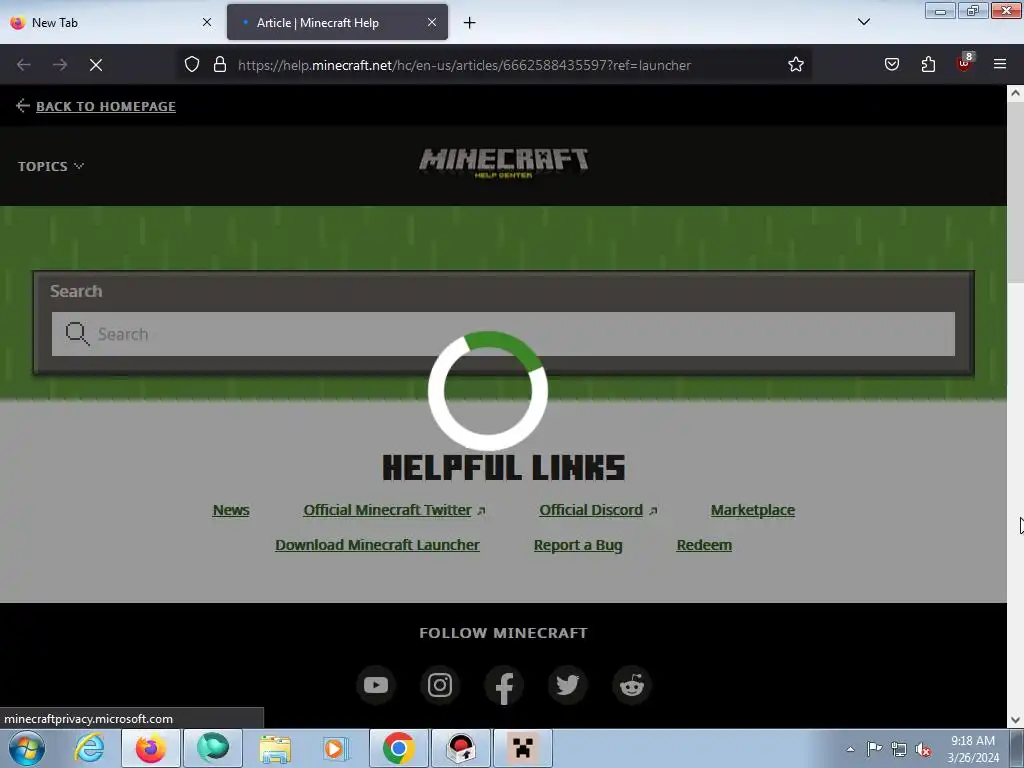Open Minecraft Instagram icon
Viewport: 1024px width, 768px height.
440,685
